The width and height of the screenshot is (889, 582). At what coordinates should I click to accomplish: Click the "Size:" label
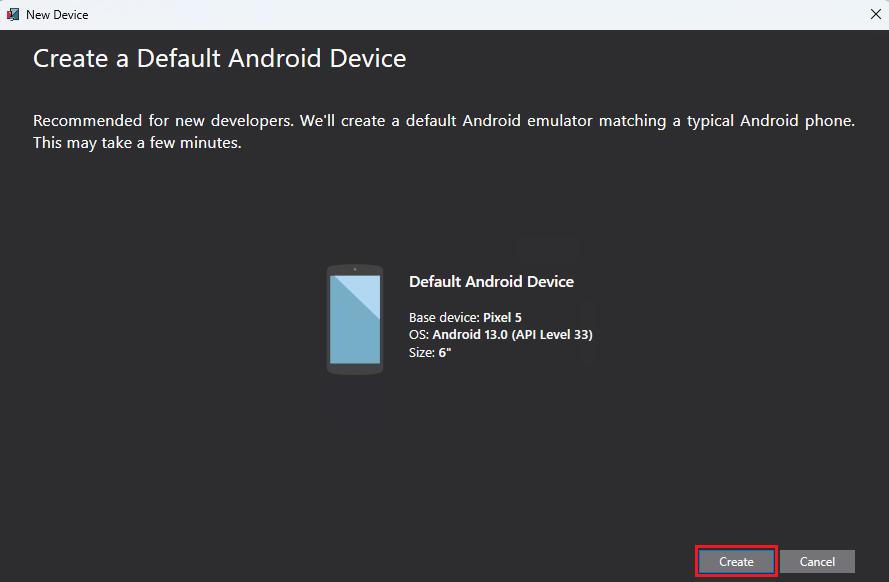coord(422,353)
